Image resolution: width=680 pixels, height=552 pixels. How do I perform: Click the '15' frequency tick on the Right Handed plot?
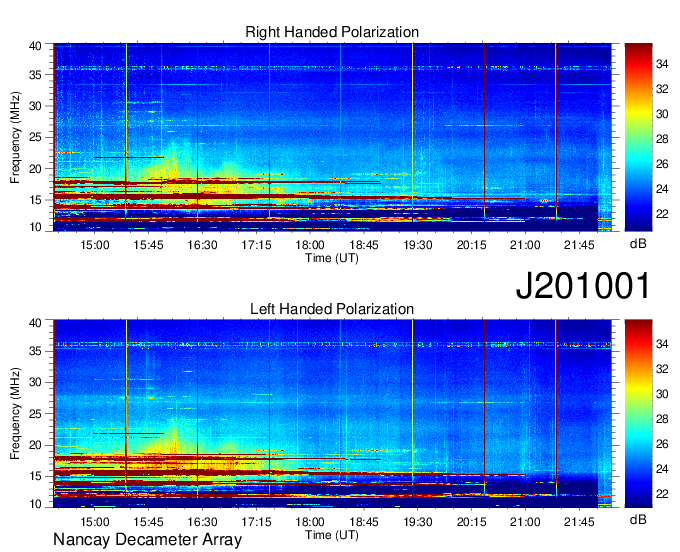coord(35,200)
